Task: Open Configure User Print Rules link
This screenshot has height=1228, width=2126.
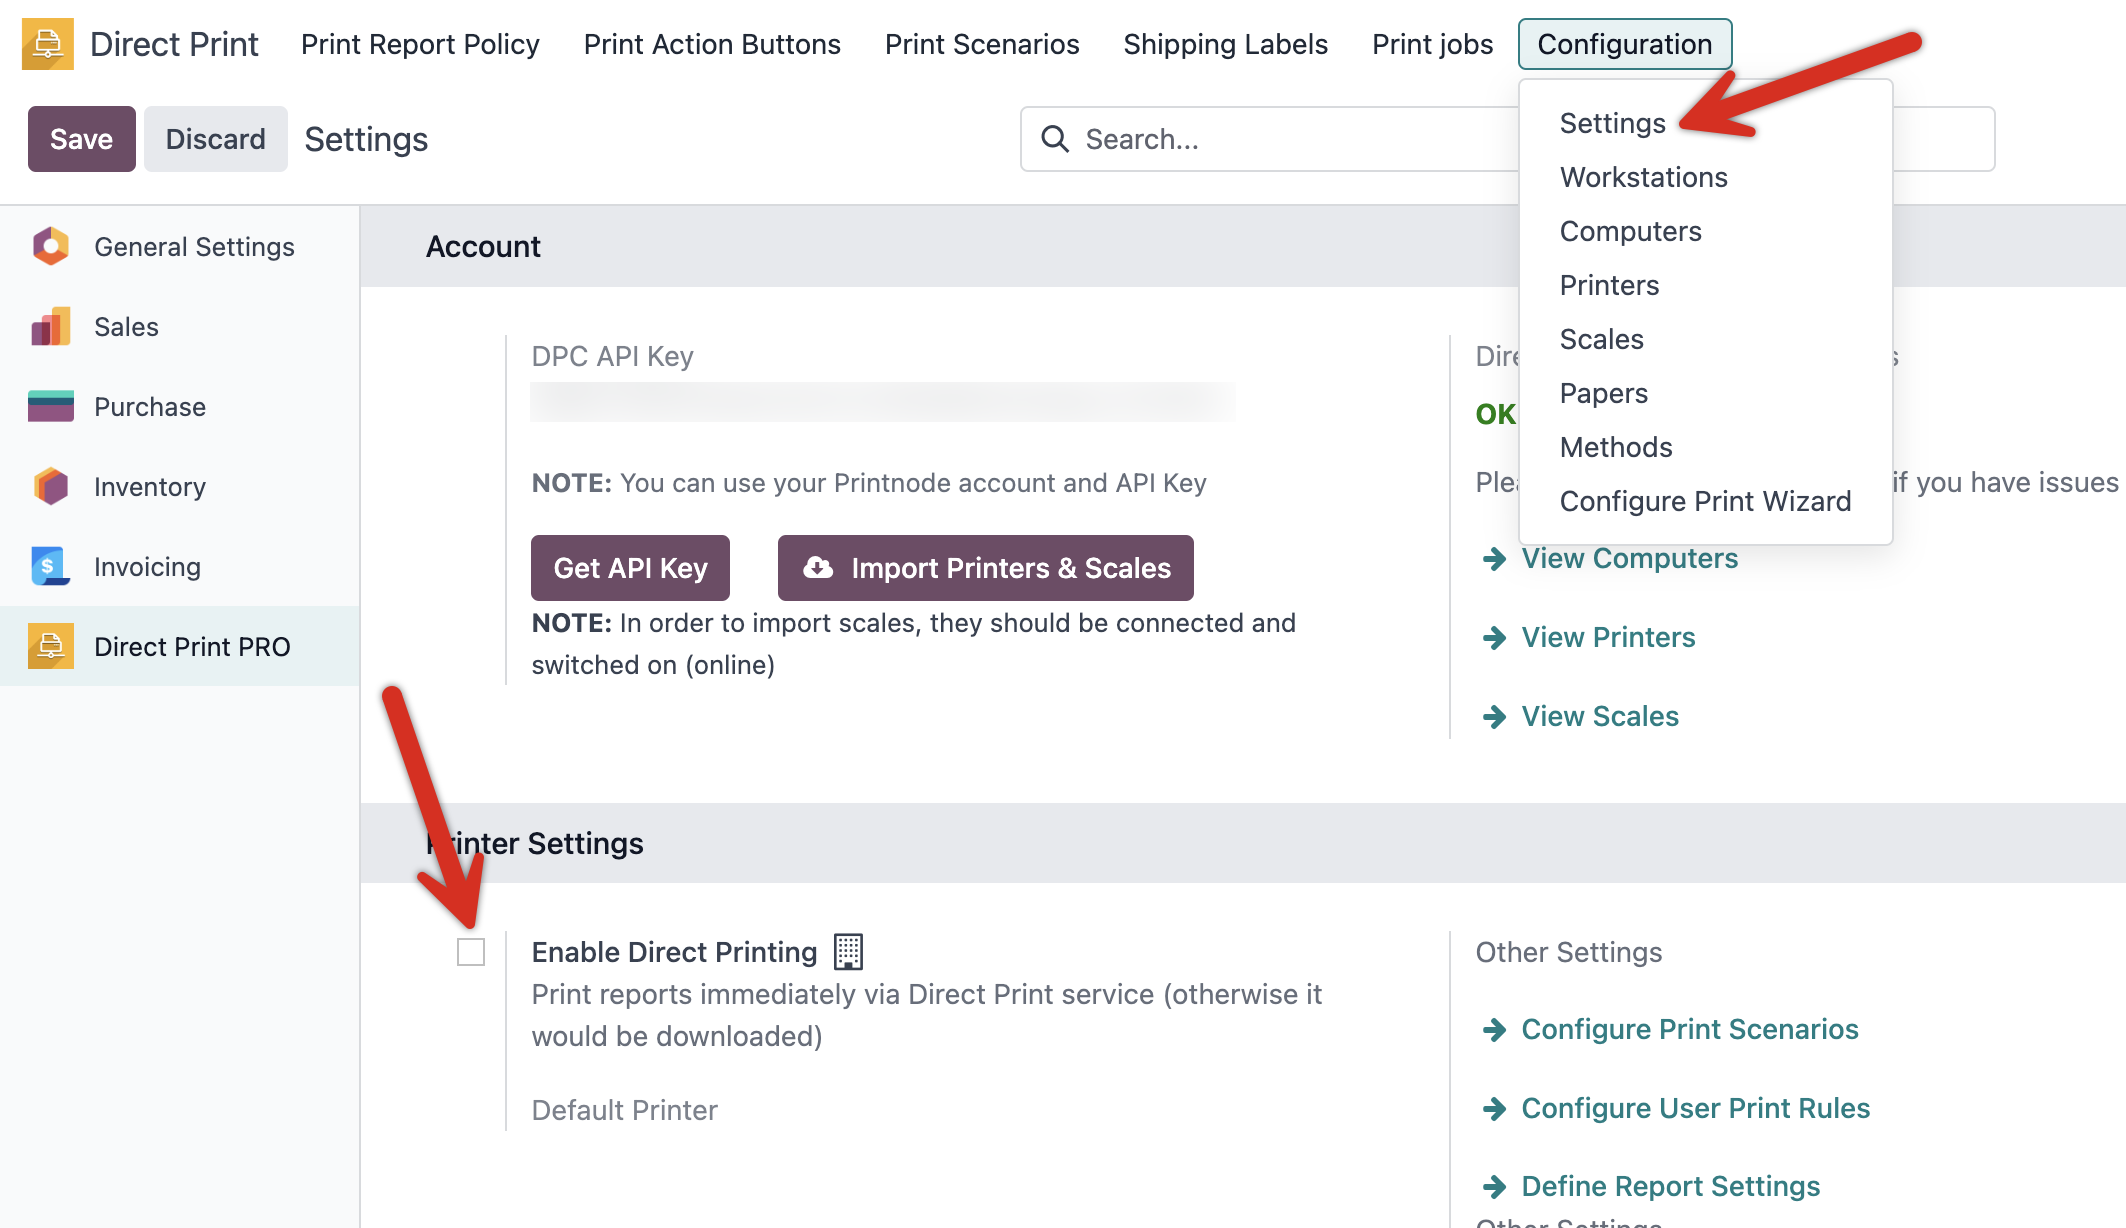Action: [1696, 1108]
